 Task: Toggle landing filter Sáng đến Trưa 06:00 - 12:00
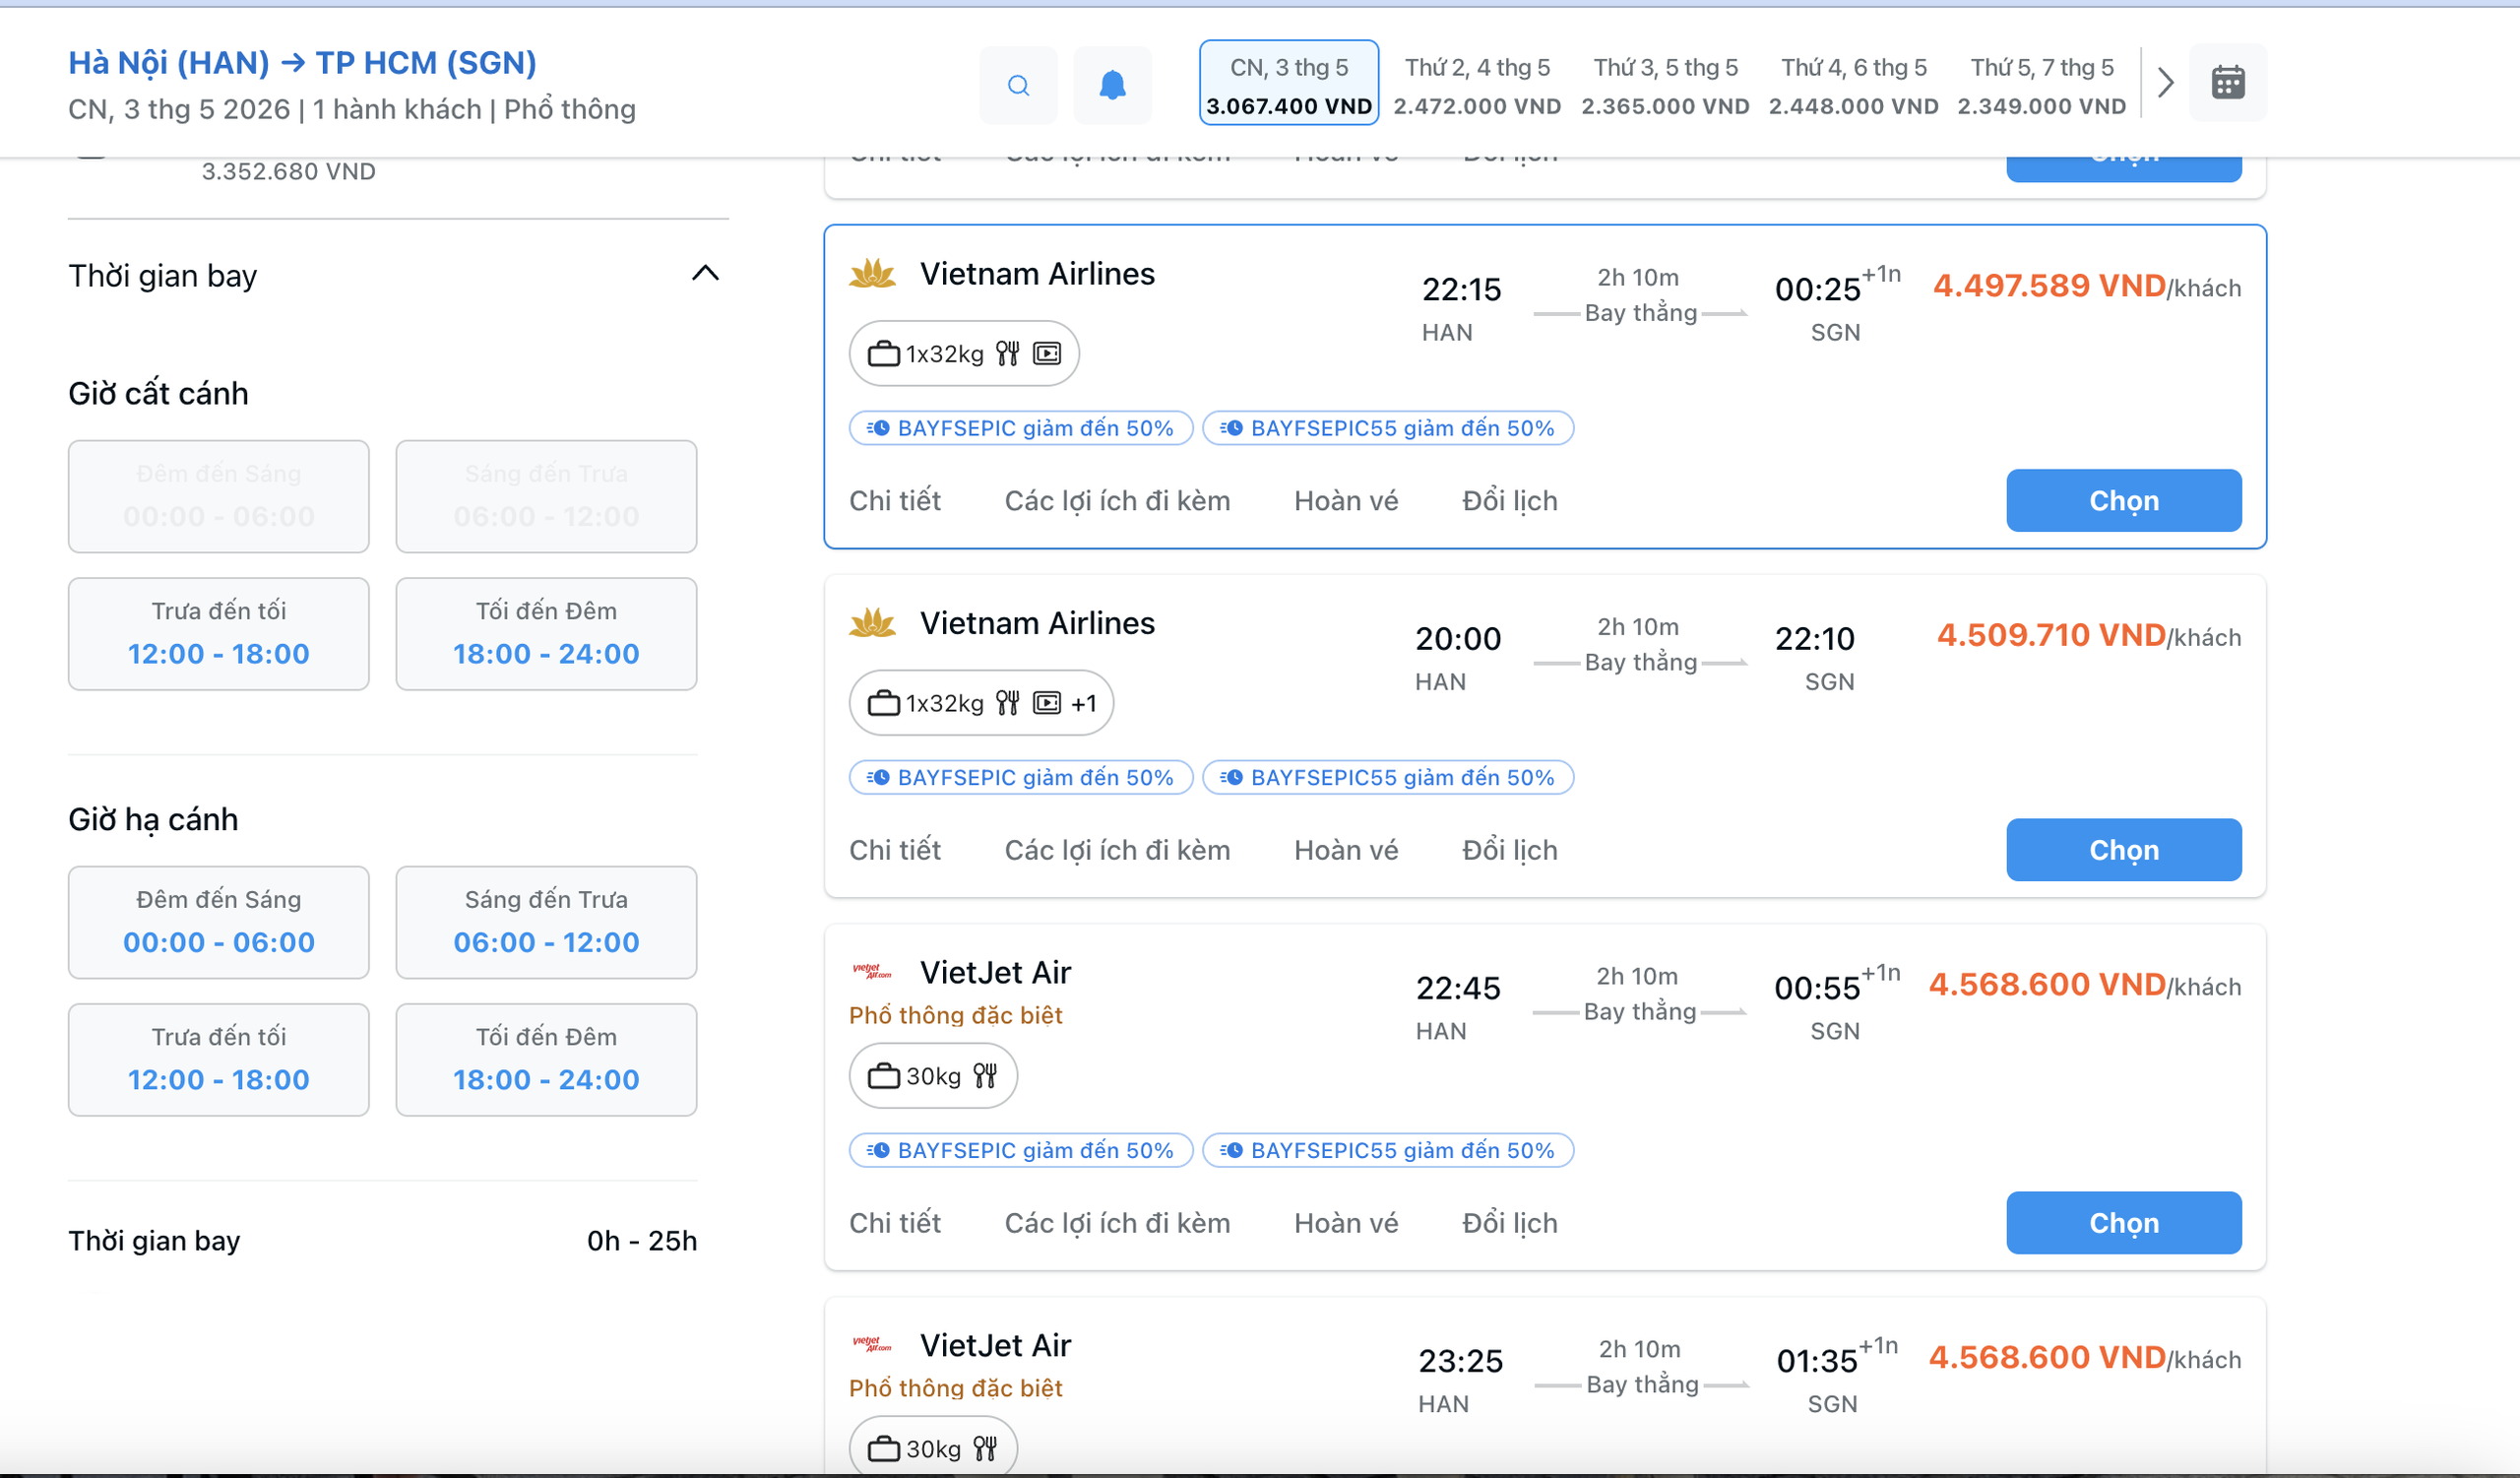546,922
